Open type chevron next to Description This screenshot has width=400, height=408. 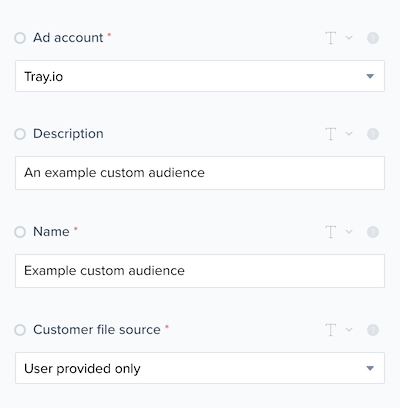coord(349,134)
